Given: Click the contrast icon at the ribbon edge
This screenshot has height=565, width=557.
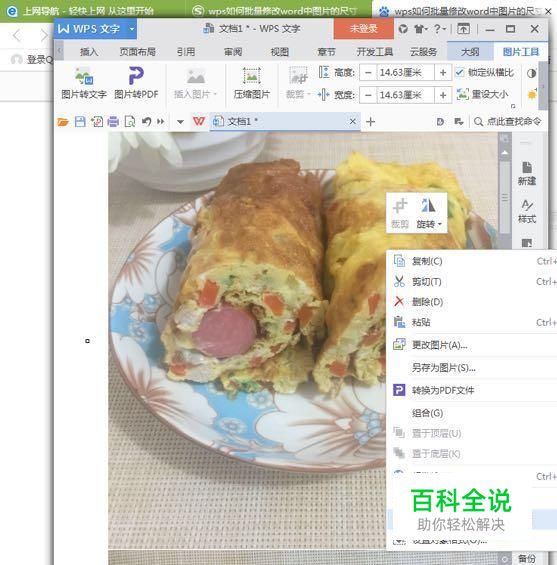Looking at the screenshot, I should tap(531, 74).
